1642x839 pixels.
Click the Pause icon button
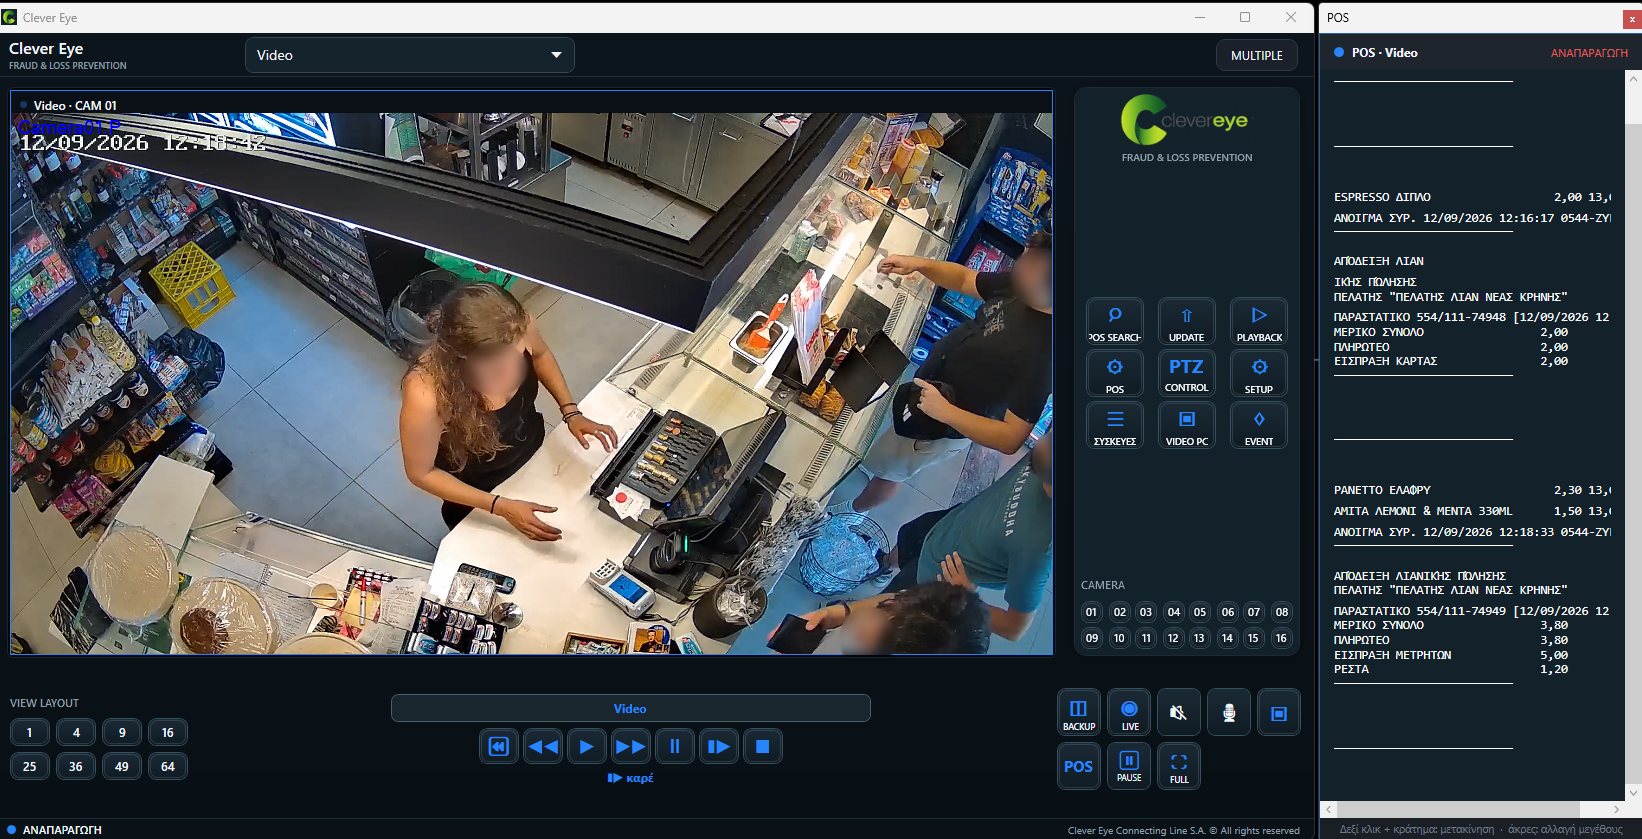[1129, 766]
